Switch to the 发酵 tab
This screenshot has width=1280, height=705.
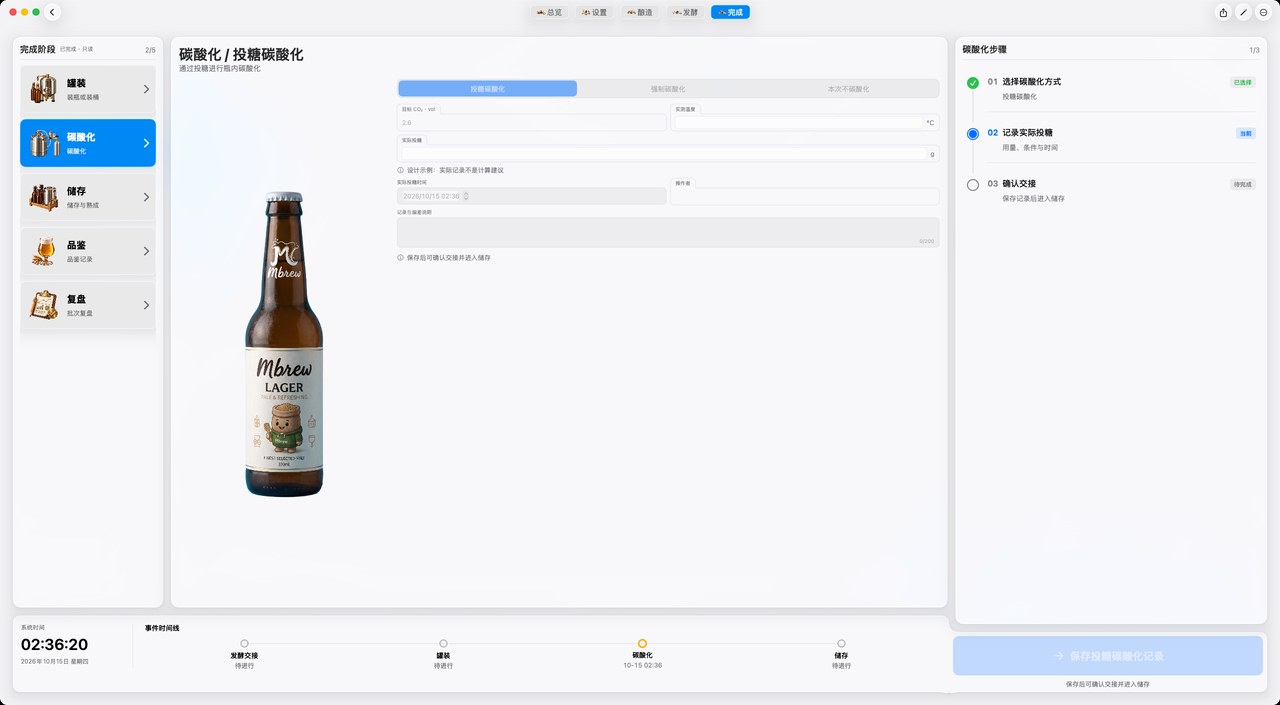[x=684, y=12]
